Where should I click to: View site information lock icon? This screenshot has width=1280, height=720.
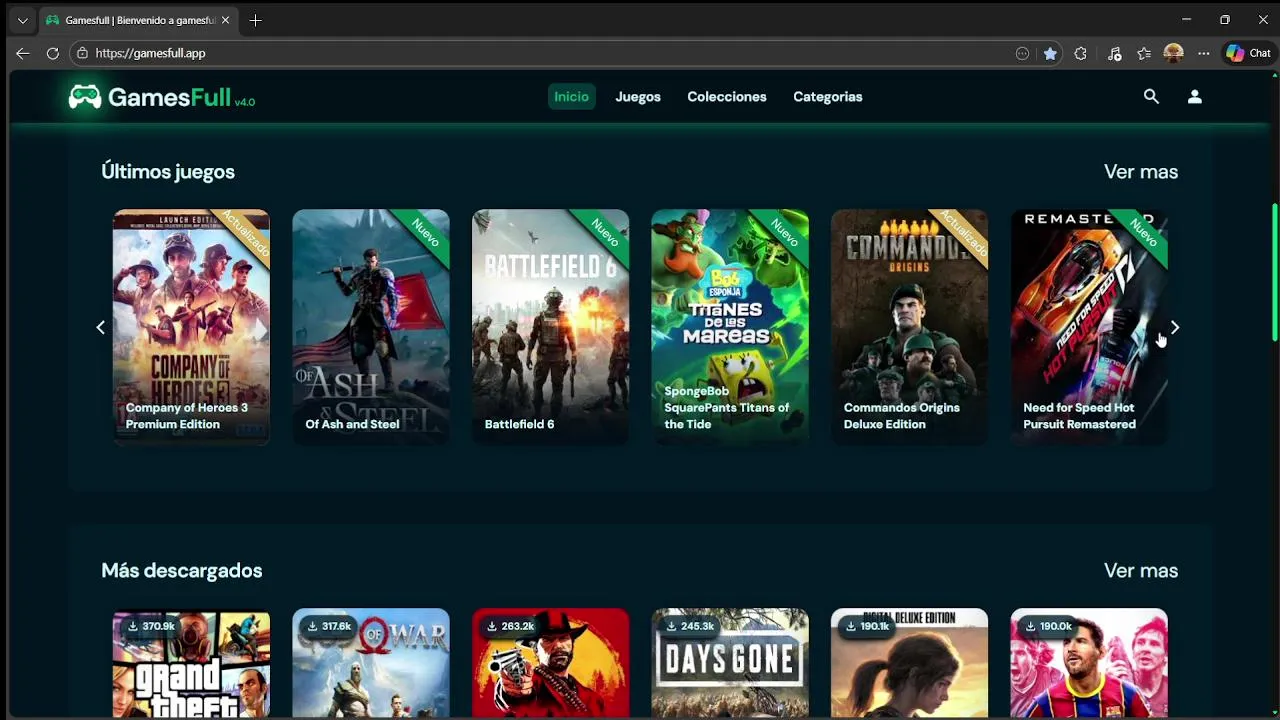(x=83, y=53)
